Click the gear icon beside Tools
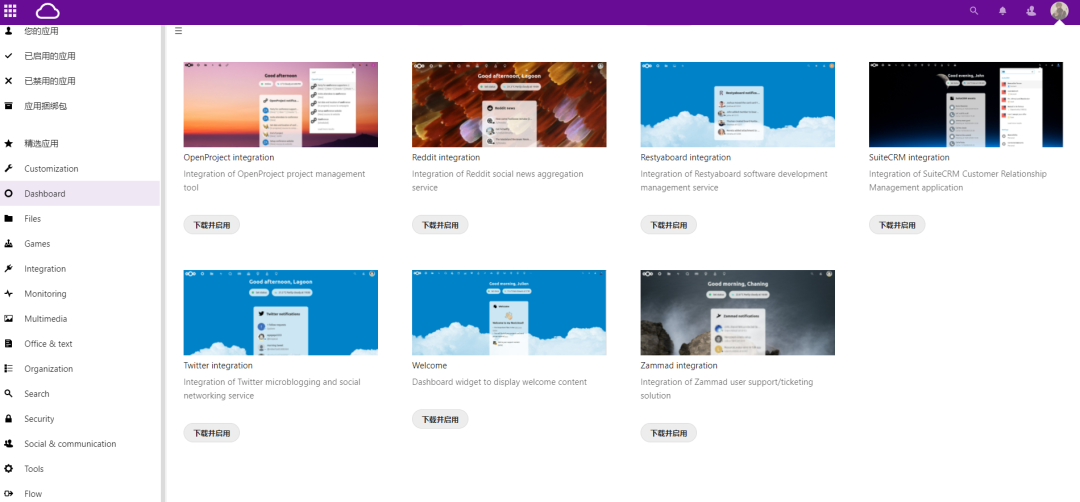 [x=8, y=469]
